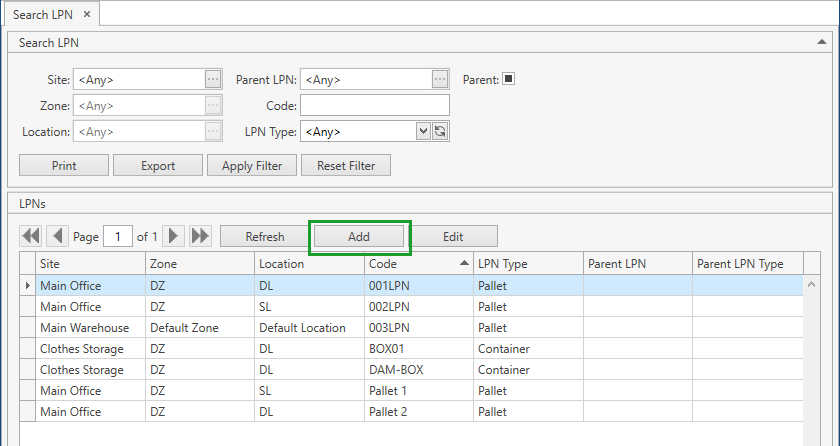The height and width of the screenshot is (446, 840).
Task: Open Parent LPN lookup ellipsis button
Action: [440, 79]
